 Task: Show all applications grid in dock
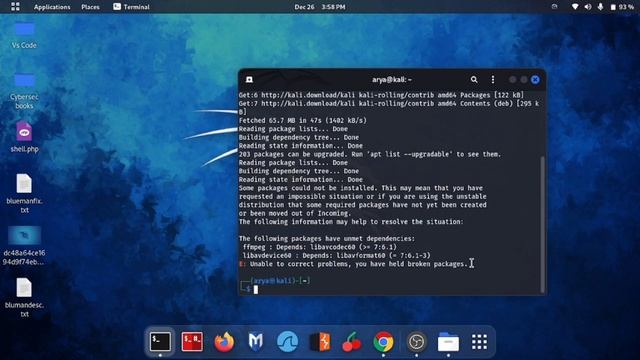pos(479,342)
